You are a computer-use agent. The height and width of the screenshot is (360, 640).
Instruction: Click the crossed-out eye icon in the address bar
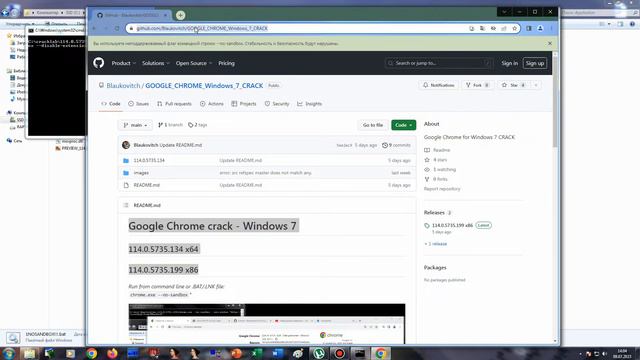(493, 28)
